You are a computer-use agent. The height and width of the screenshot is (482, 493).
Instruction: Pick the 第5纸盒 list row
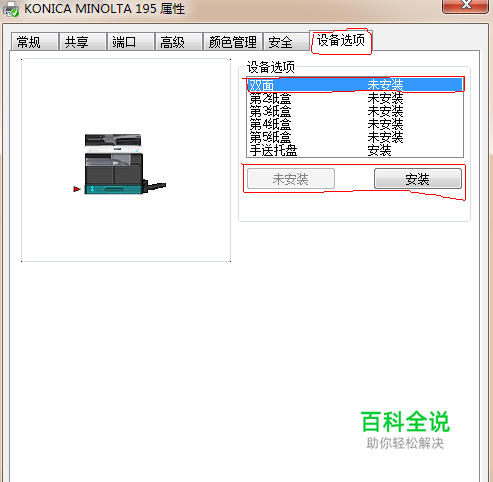coord(355,137)
